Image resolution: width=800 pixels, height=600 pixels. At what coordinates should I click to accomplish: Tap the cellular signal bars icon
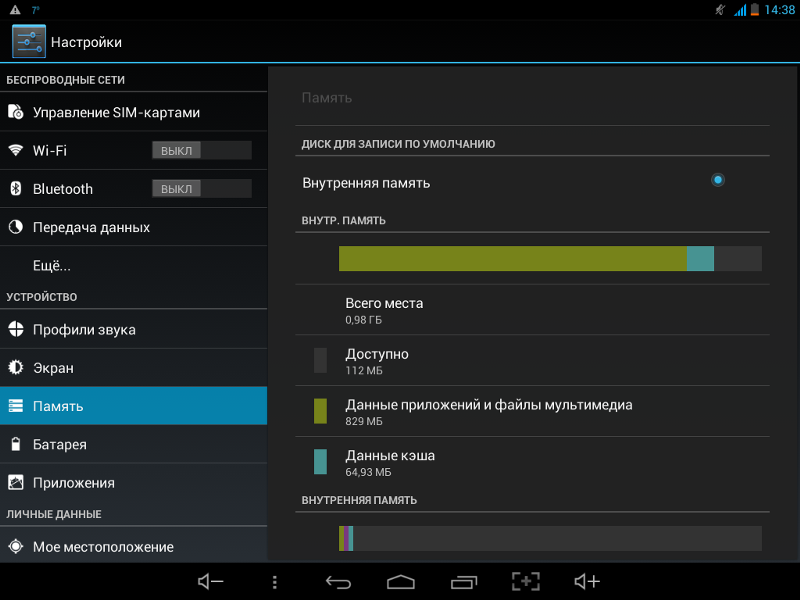[x=740, y=10]
